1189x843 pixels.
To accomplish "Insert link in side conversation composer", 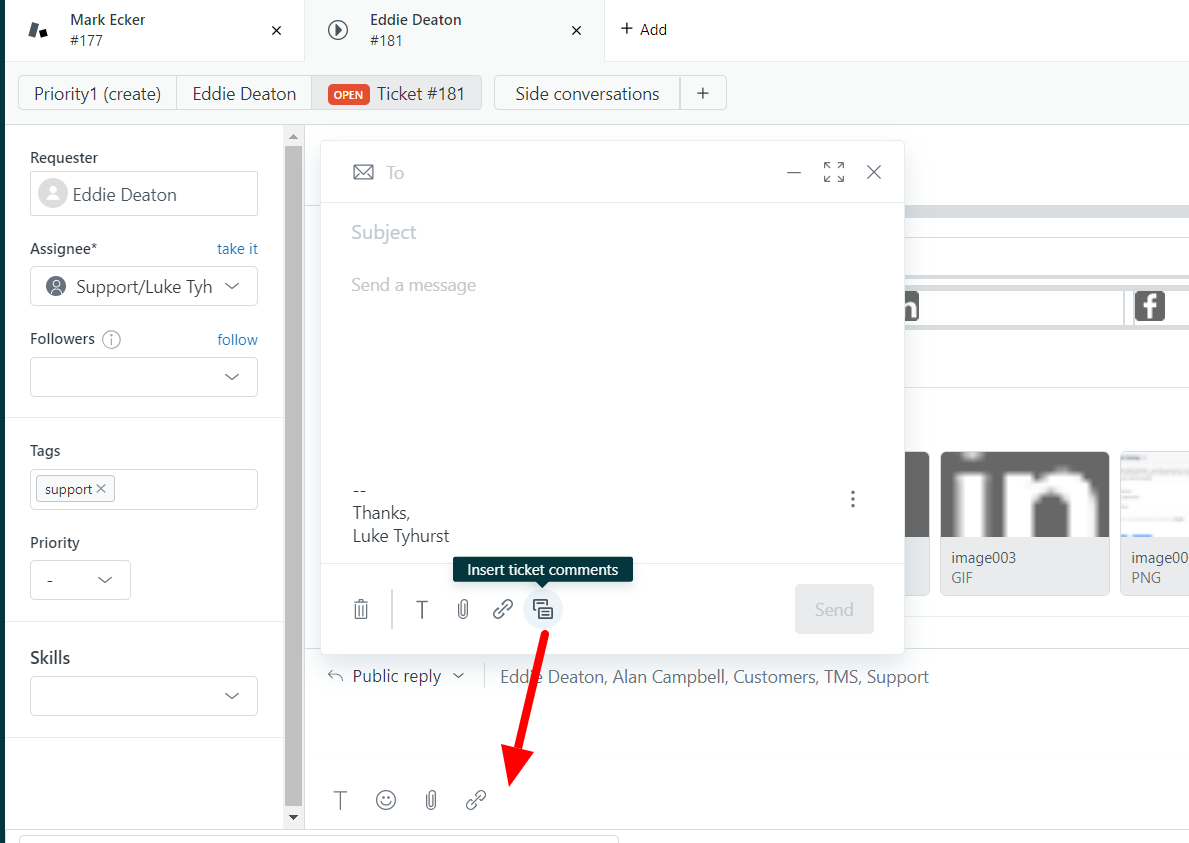I will tap(503, 609).
